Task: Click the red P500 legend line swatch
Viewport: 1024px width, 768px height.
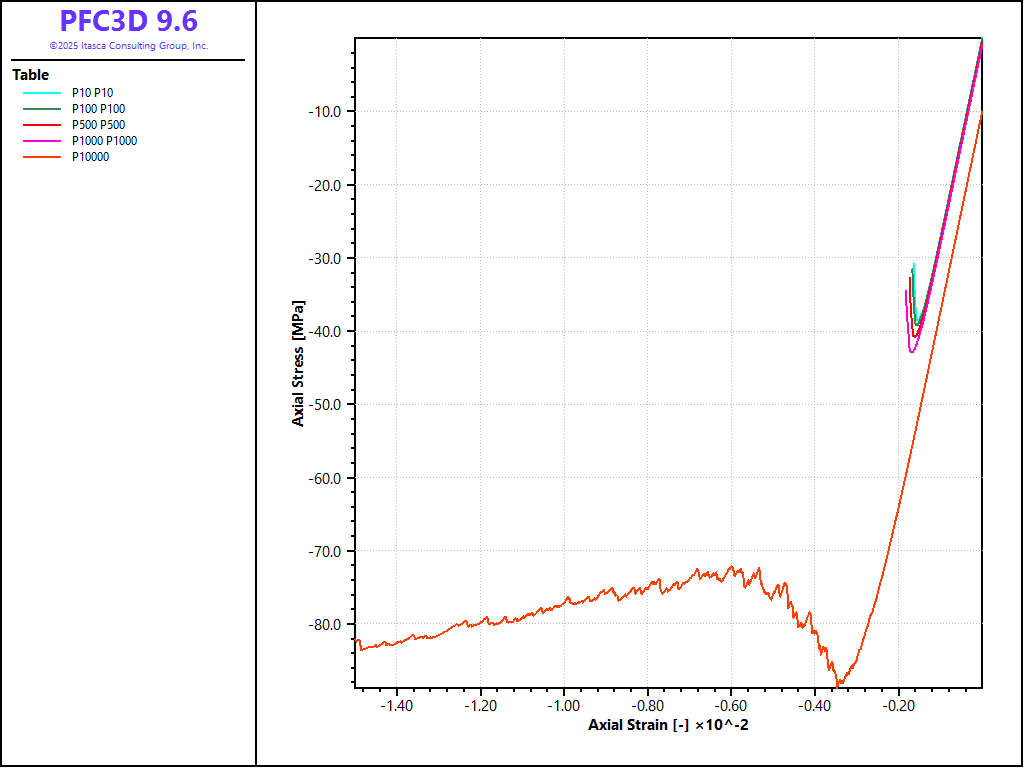Action: 41,125
